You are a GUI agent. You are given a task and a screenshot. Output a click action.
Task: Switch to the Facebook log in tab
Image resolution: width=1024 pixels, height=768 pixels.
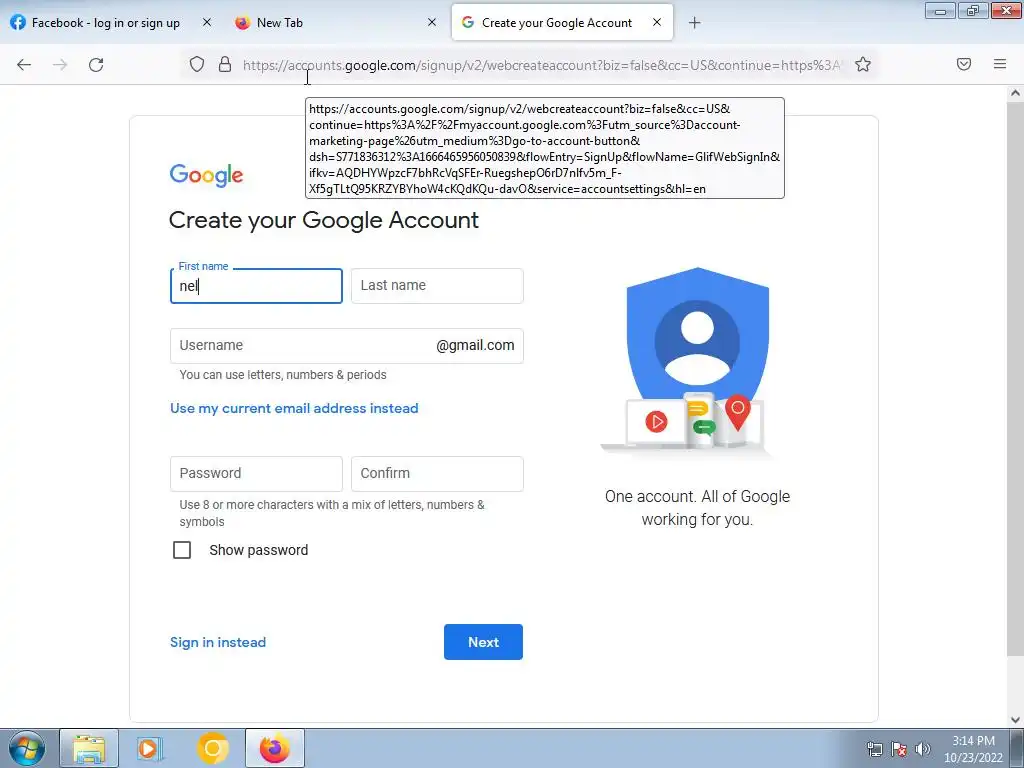pyautogui.click(x=111, y=22)
